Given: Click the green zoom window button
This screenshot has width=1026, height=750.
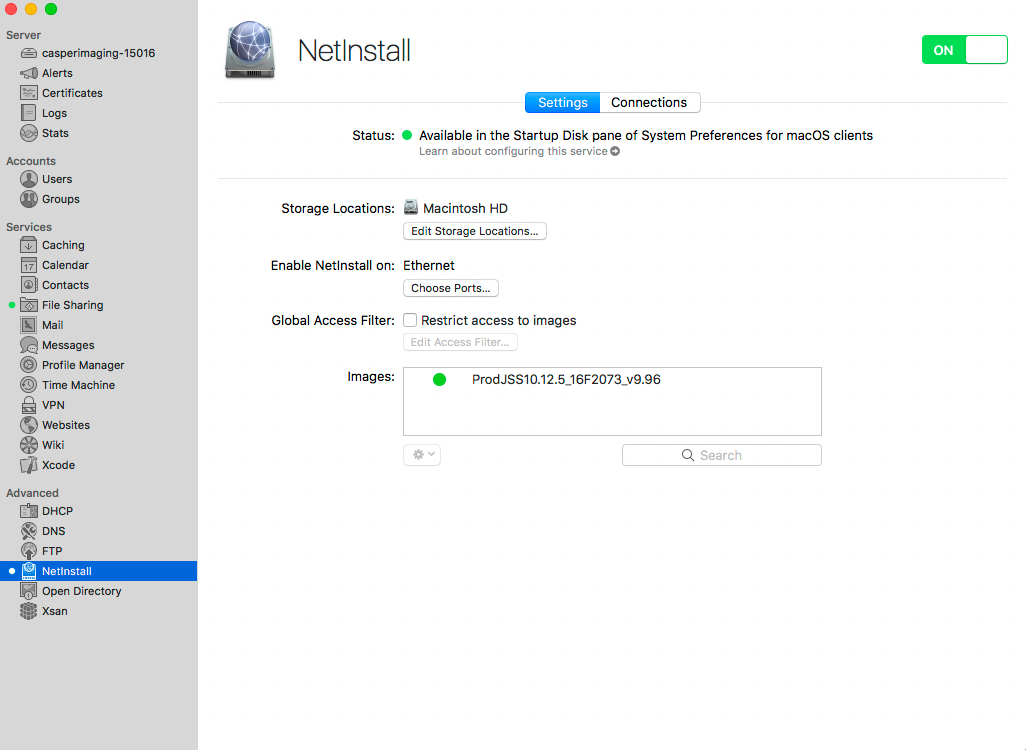Looking at the screenshot, I should [51, 9].
